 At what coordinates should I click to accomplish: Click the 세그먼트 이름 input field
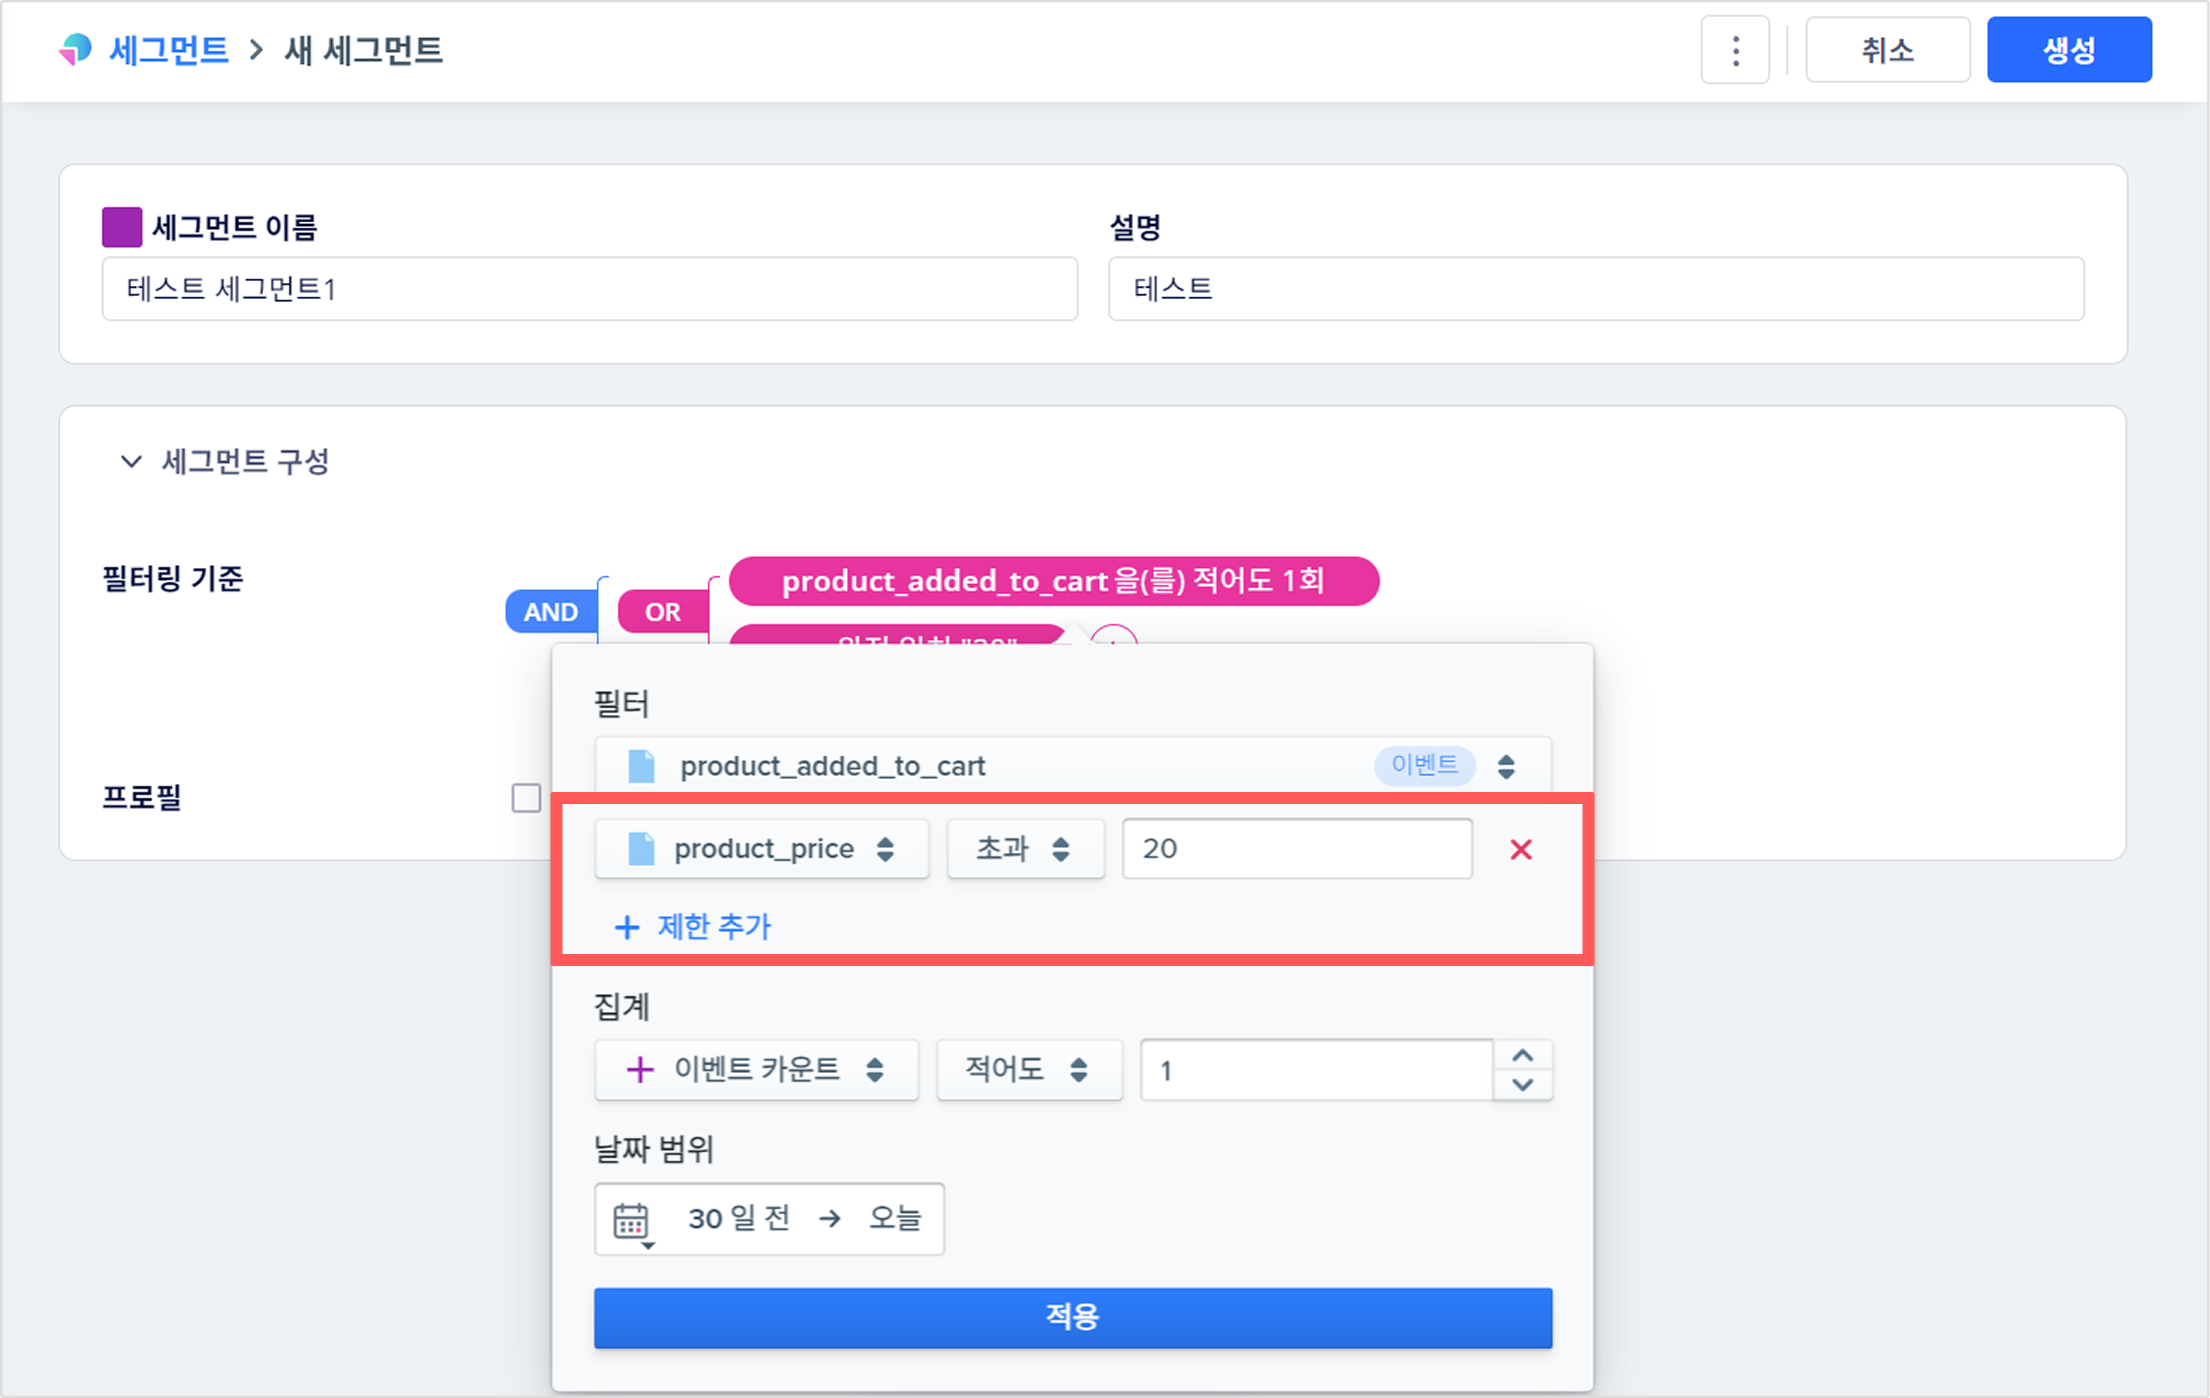[x=589, y=289]
